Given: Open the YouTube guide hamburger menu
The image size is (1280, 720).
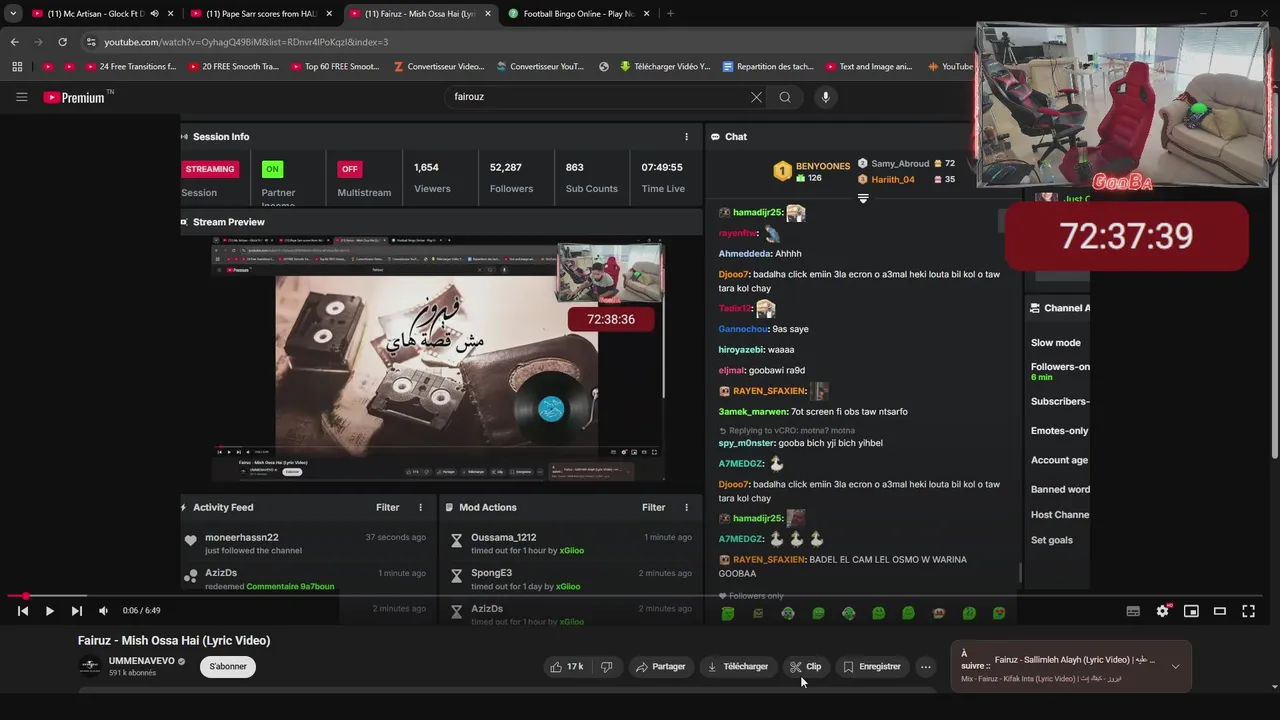Looking at the screenshot, I should coord(22,97).
